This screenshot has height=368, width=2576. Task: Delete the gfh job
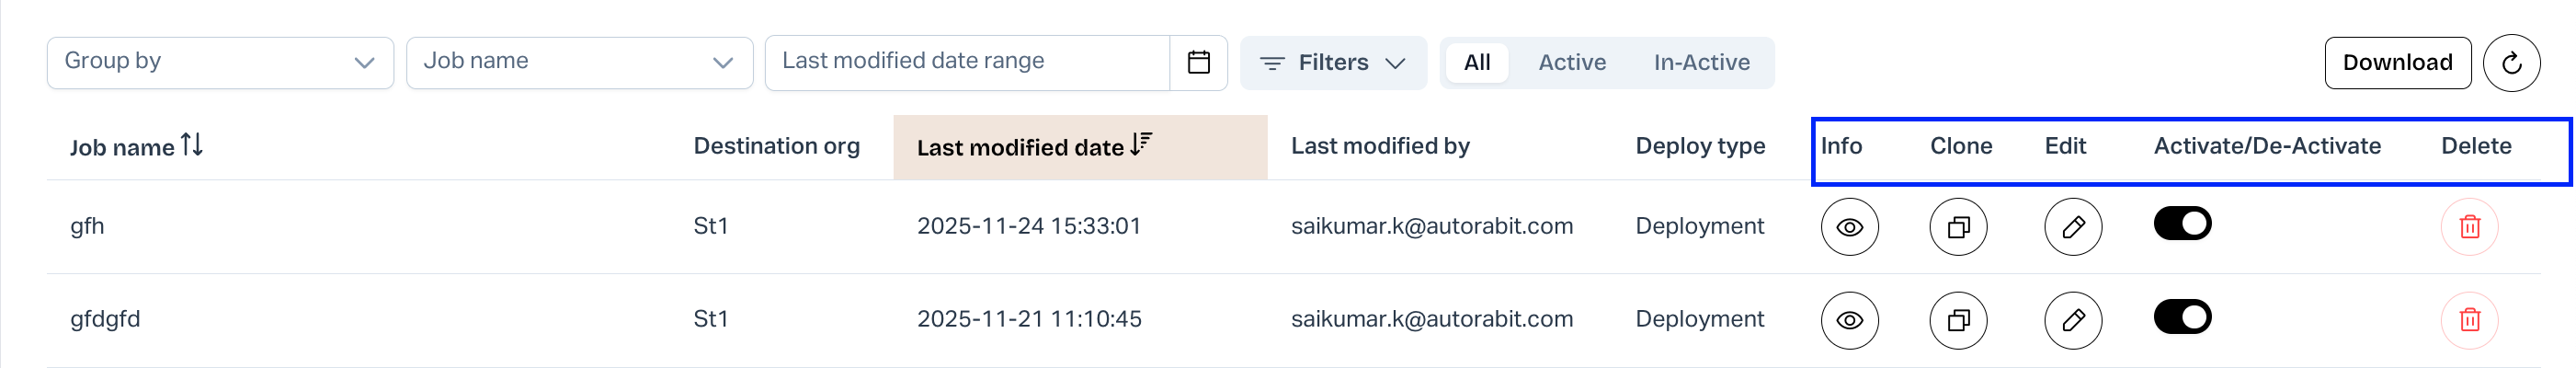point(2469,227)
